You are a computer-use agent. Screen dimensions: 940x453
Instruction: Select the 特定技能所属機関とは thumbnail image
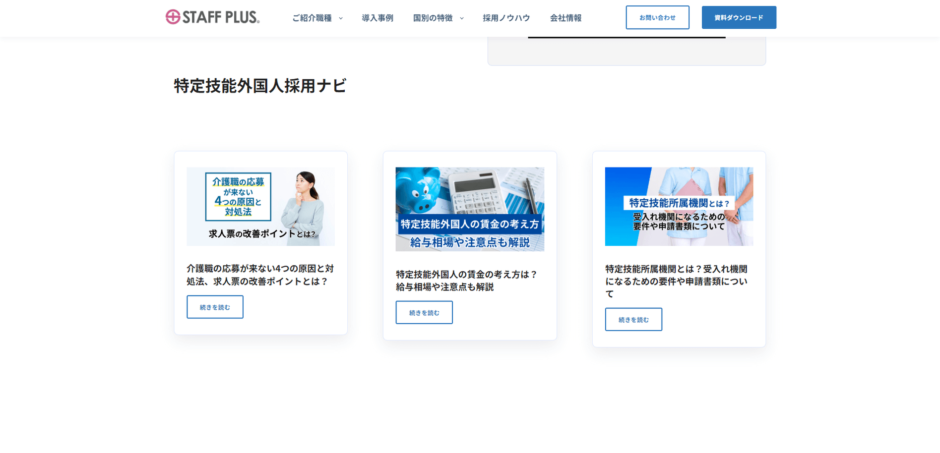[x=679, y=206]
